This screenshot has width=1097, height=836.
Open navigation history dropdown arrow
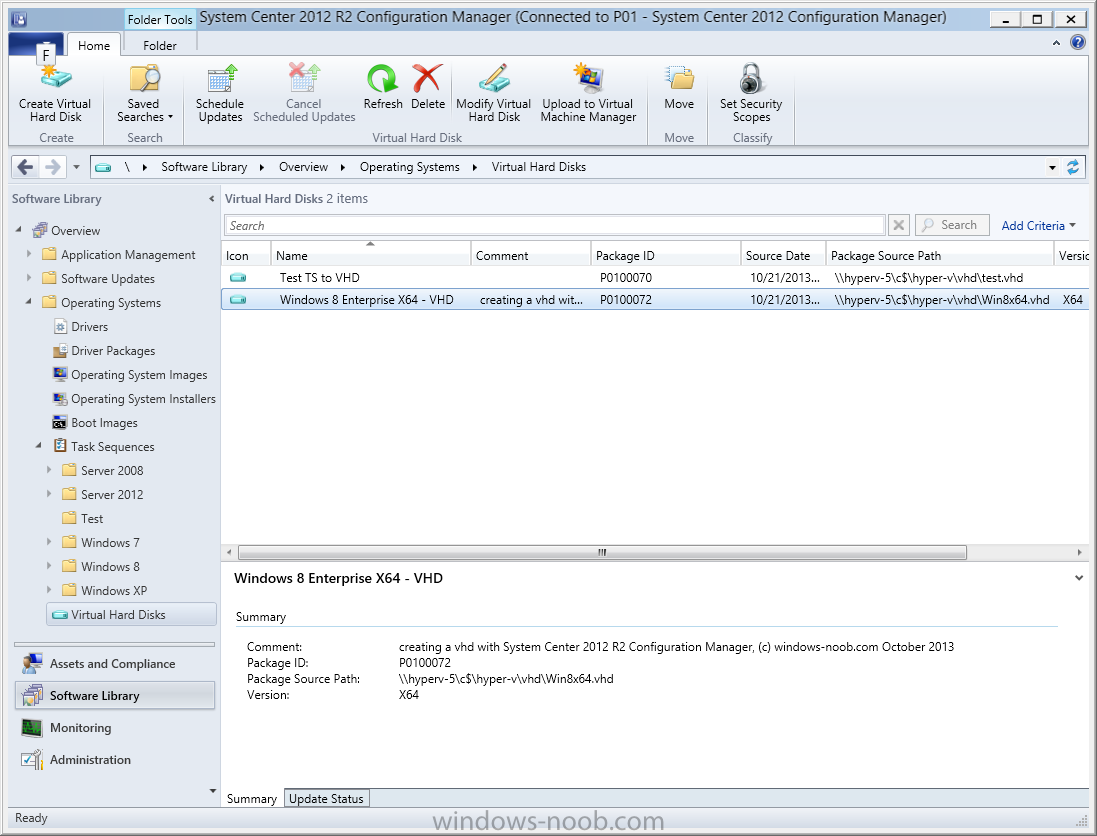76,167
